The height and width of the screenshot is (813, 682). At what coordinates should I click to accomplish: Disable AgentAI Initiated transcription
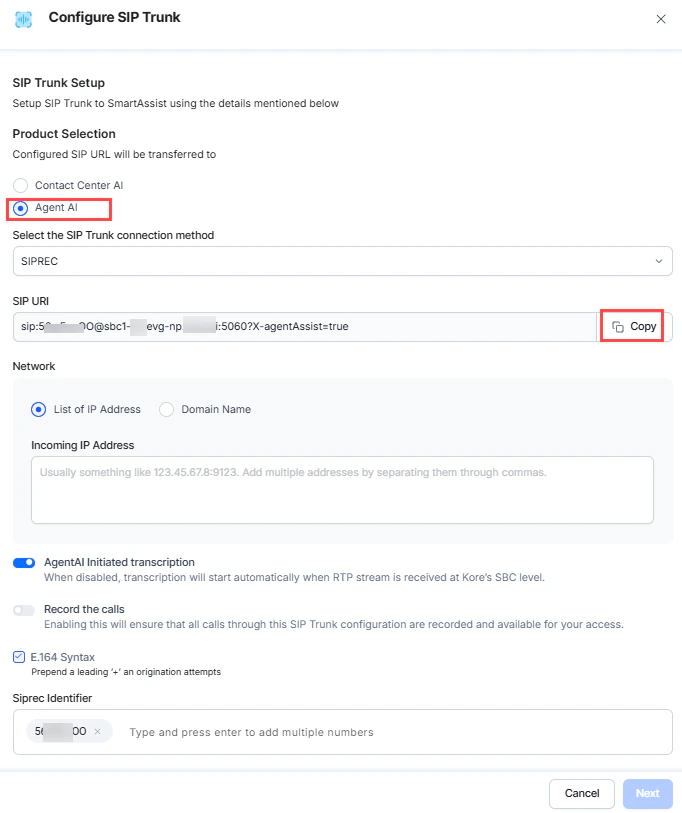coord(23,562)
